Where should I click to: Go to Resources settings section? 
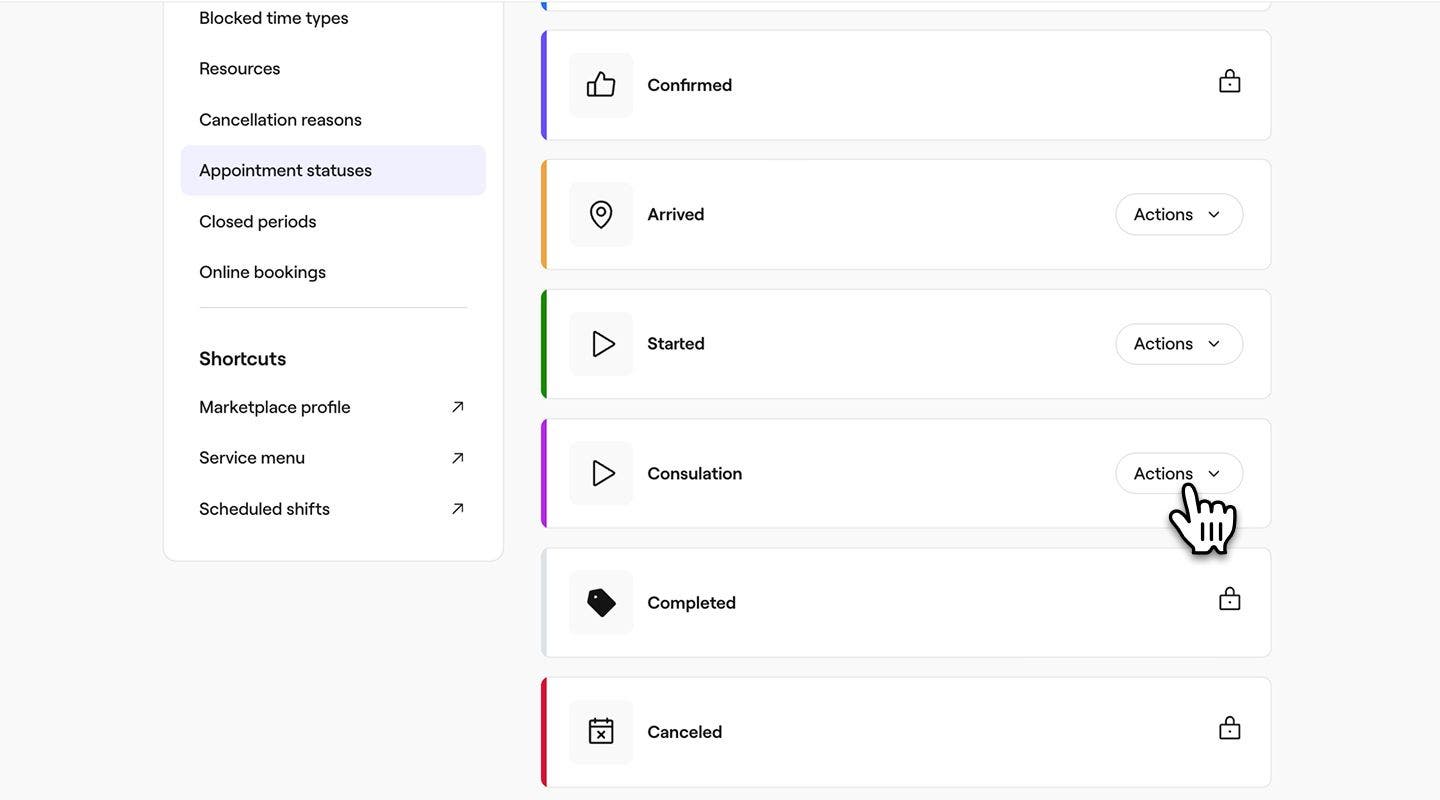[239, 69]
